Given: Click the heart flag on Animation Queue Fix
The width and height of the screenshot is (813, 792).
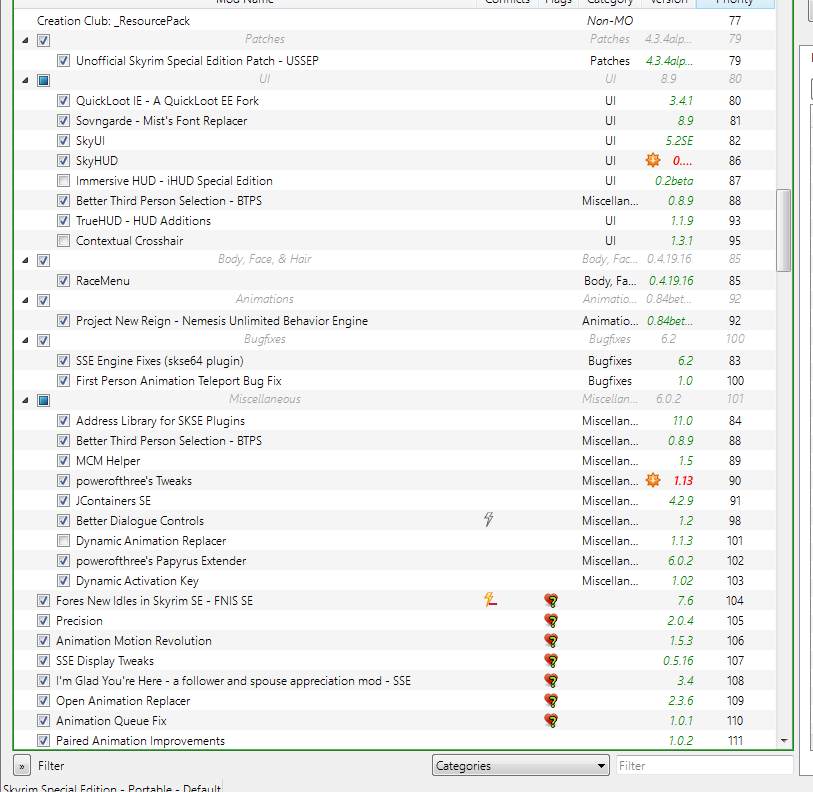Looking at the screenshot, I should (x=551, y=720).
